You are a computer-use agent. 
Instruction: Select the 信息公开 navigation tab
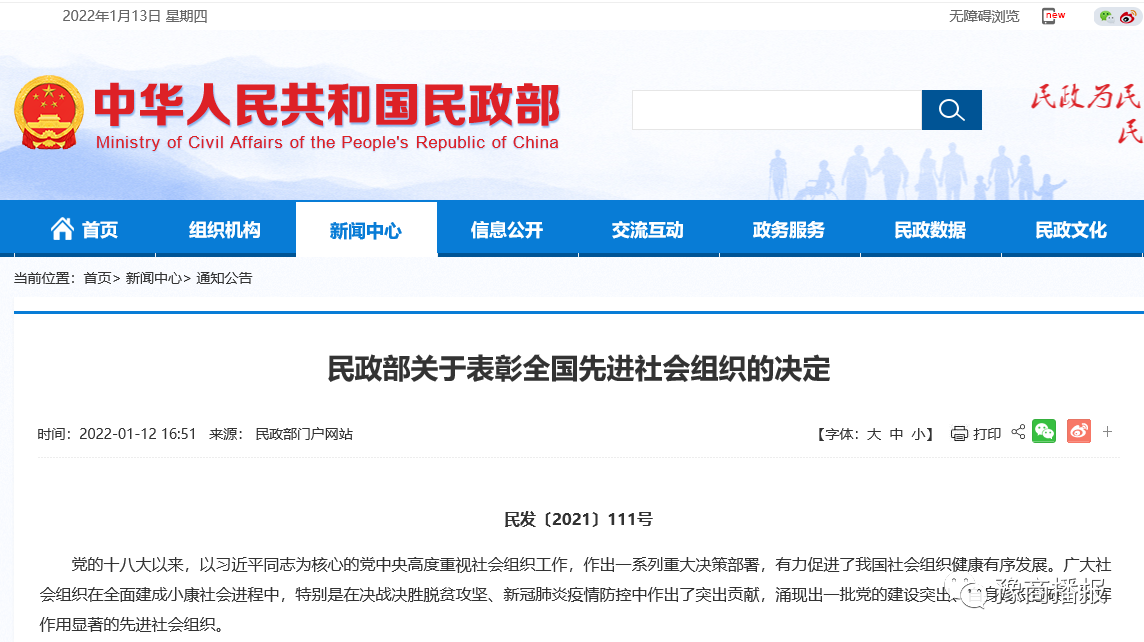[x=507, y=230]
